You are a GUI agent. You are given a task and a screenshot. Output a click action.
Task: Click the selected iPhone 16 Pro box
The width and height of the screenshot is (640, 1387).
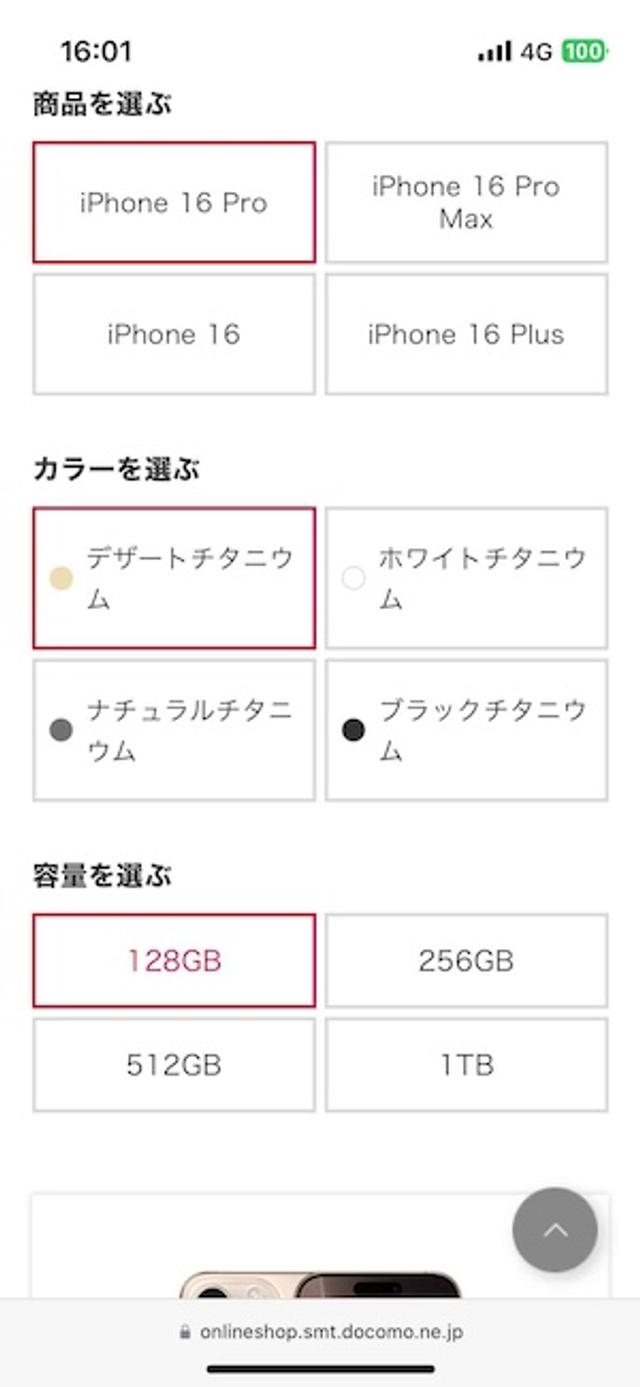(x=174, y=202)
